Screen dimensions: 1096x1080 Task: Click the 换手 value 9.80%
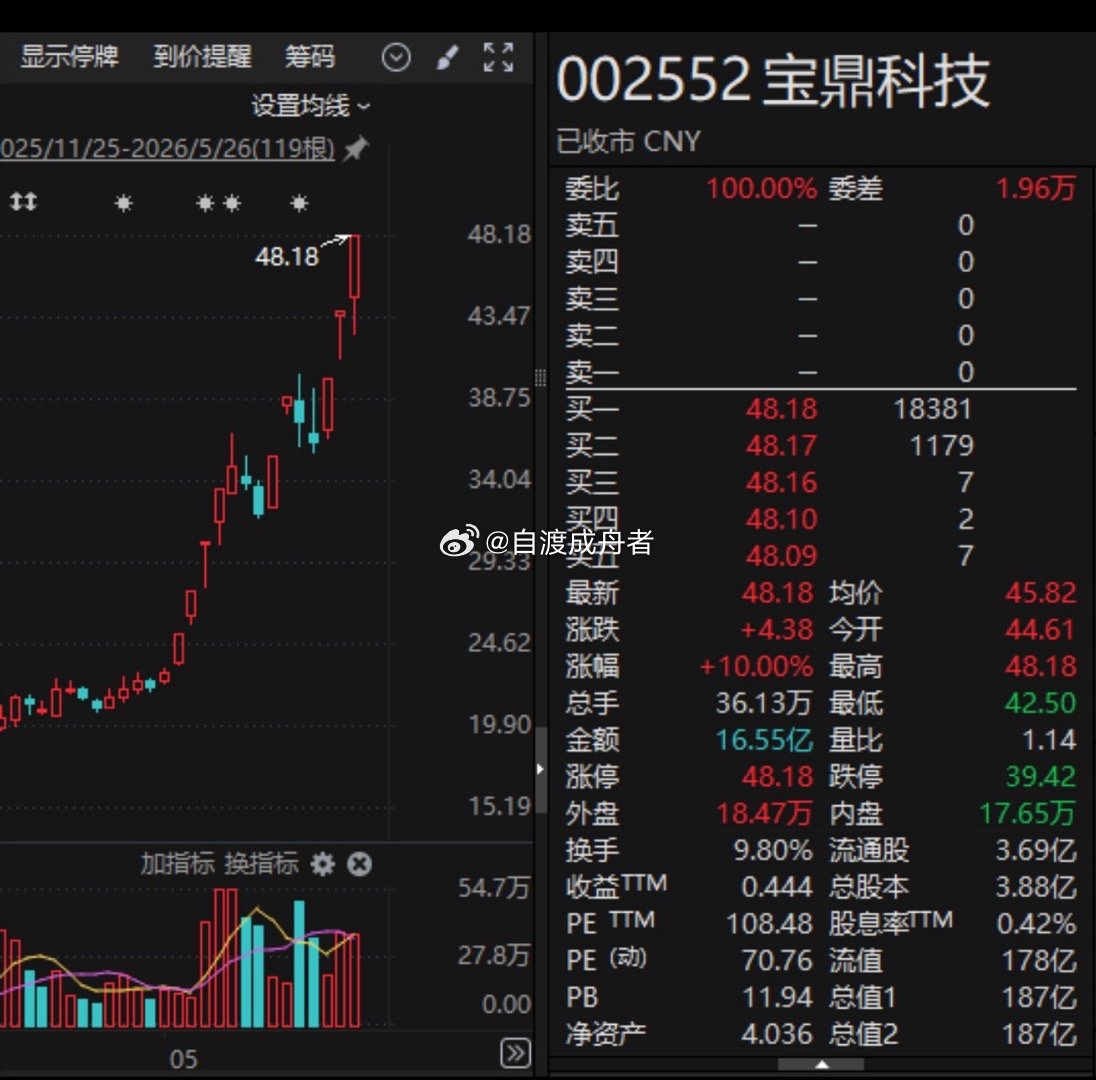[x=773, y=850]
